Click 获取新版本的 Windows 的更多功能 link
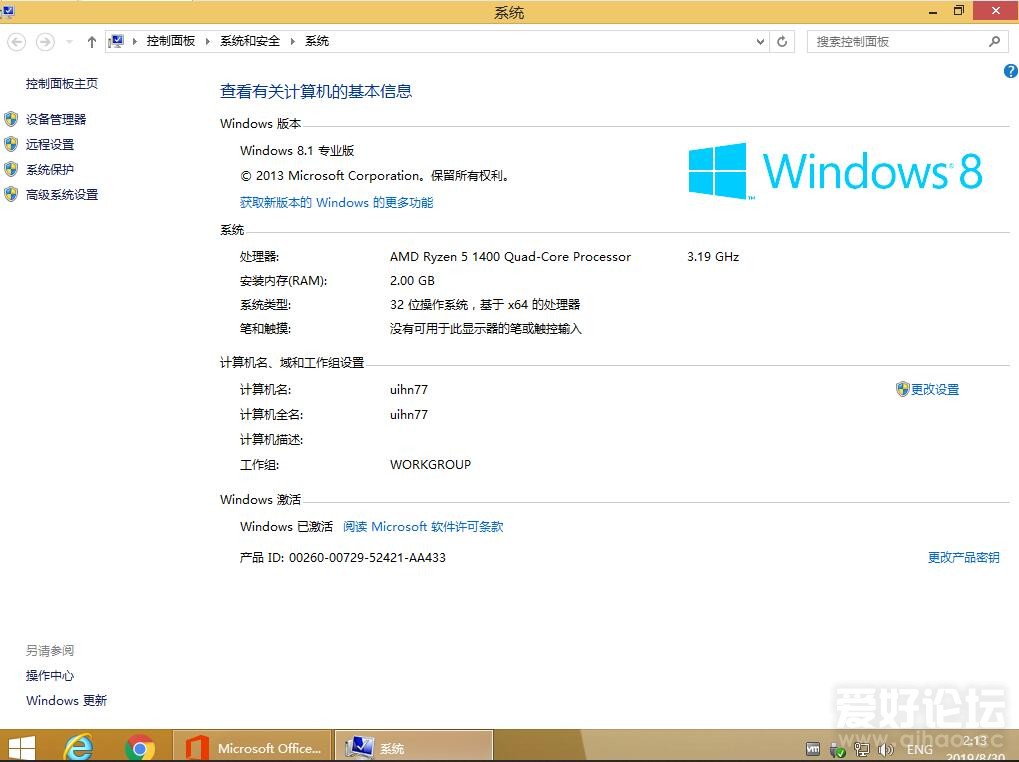Viewport: 1019px width, 762px height. 337,202
